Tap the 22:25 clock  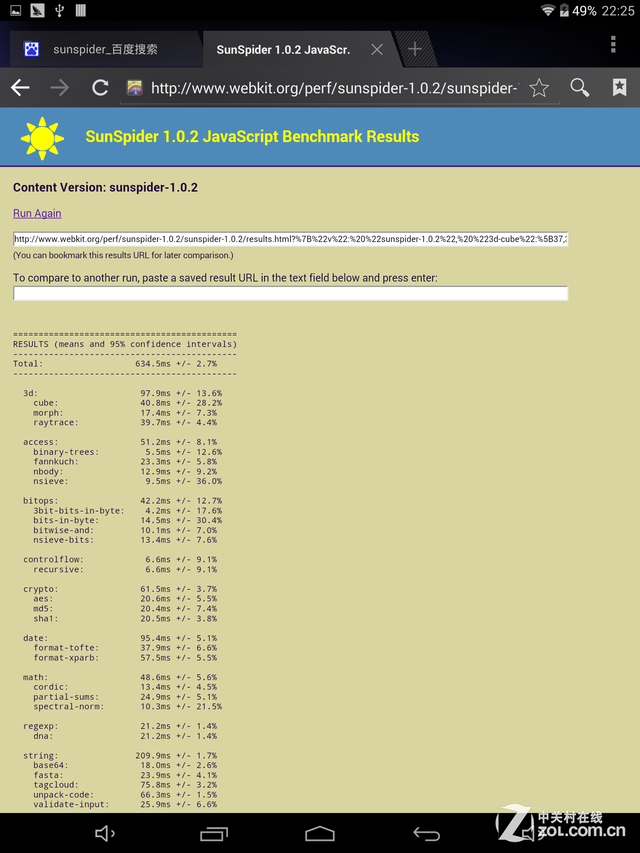click(x=618, y=10)
